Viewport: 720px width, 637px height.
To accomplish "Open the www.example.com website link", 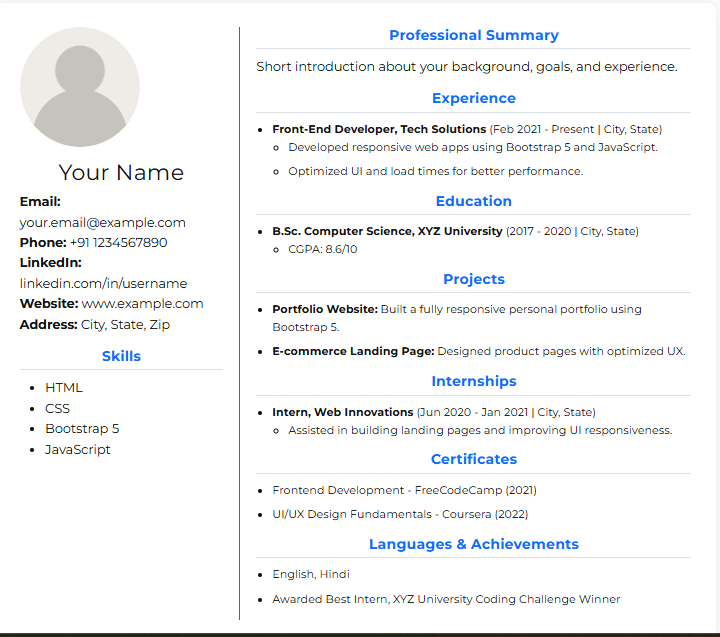I will (x=142, y=304).
